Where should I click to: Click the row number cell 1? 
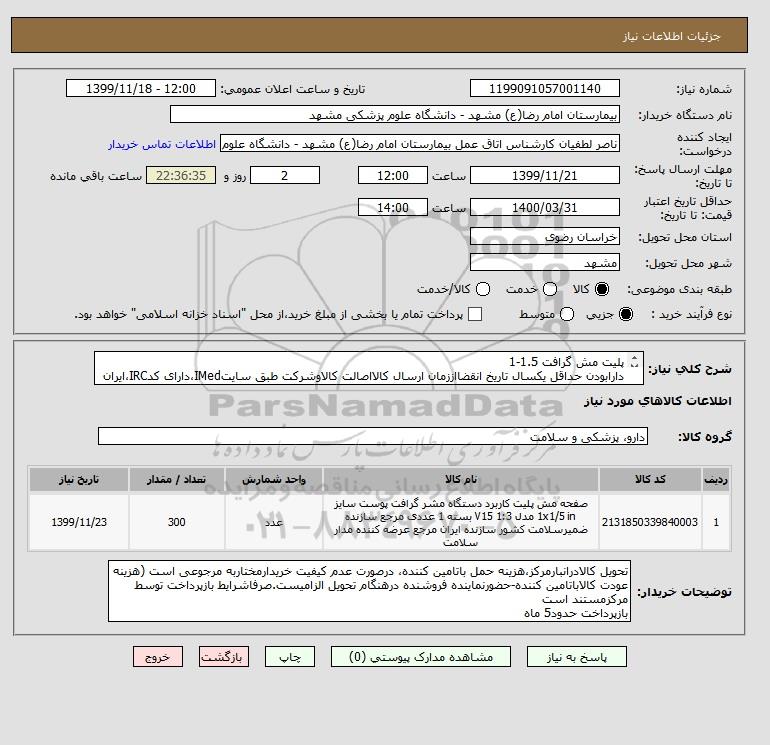(716, 522)
